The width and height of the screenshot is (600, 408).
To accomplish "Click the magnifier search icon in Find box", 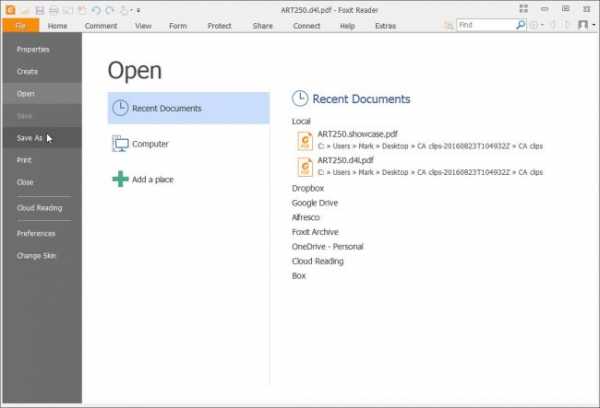I will pos(520,25).
